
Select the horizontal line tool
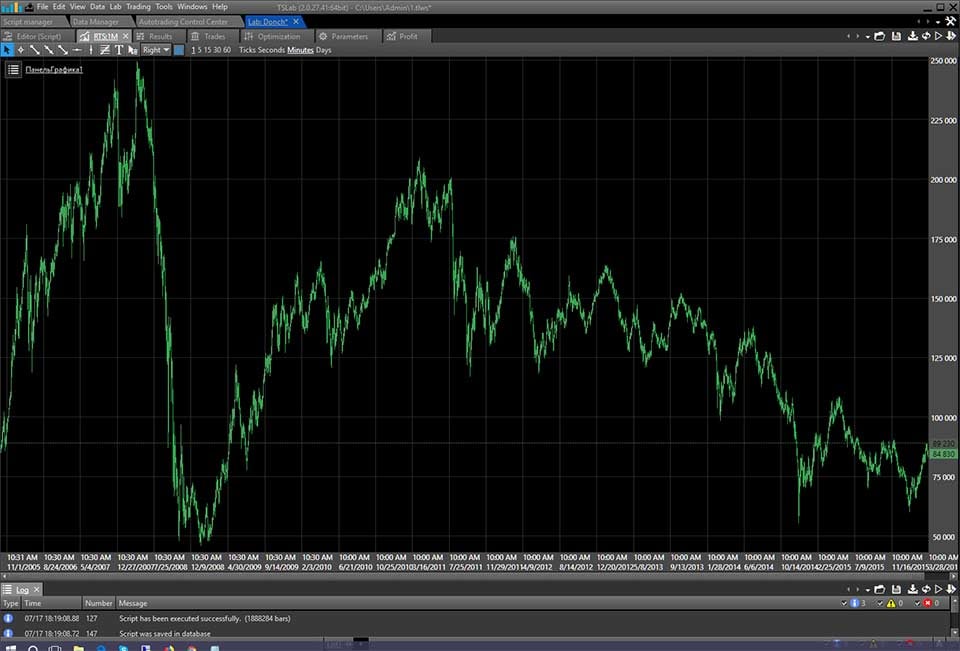pos(75,48)
